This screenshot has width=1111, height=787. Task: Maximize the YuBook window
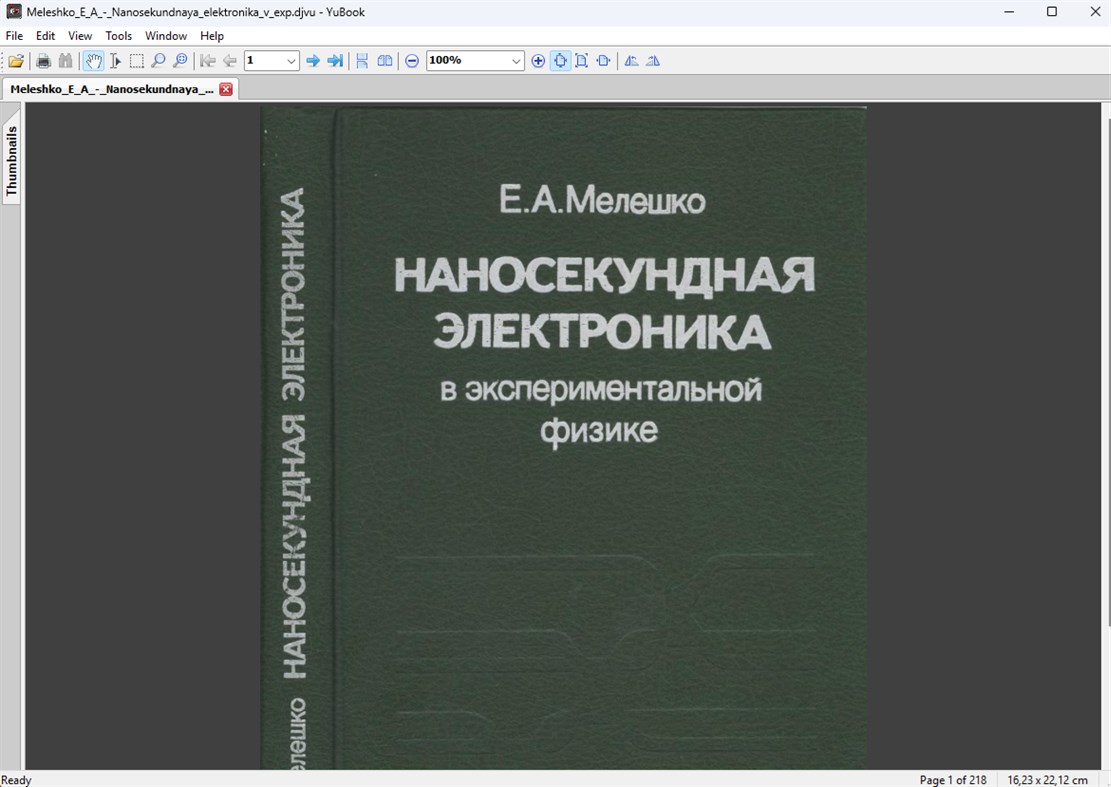coord(1052,11)
